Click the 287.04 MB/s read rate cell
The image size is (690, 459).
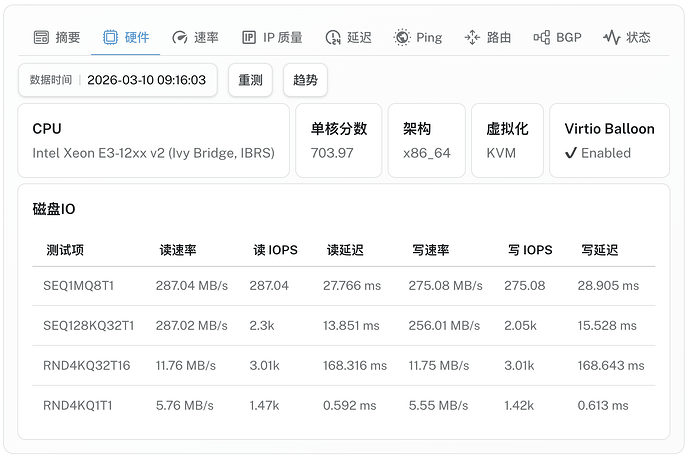192,286
